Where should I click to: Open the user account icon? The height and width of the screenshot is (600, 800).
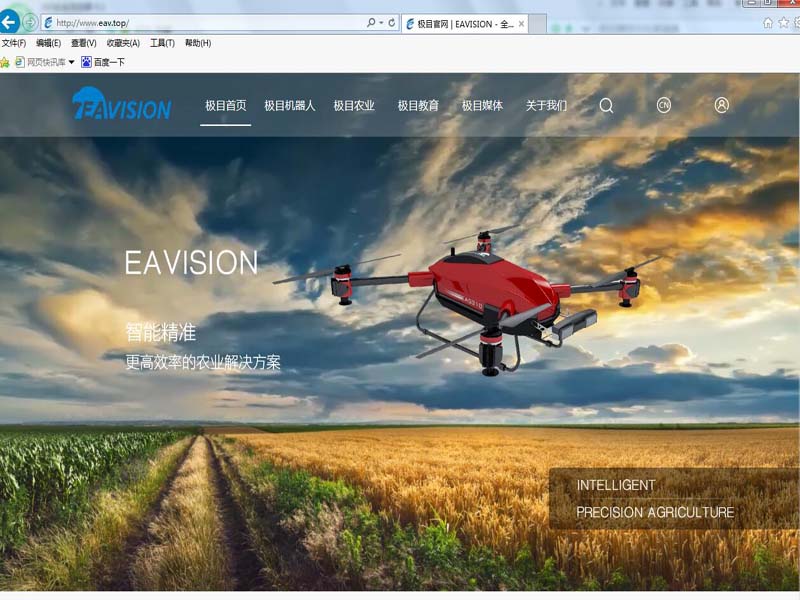721,105
